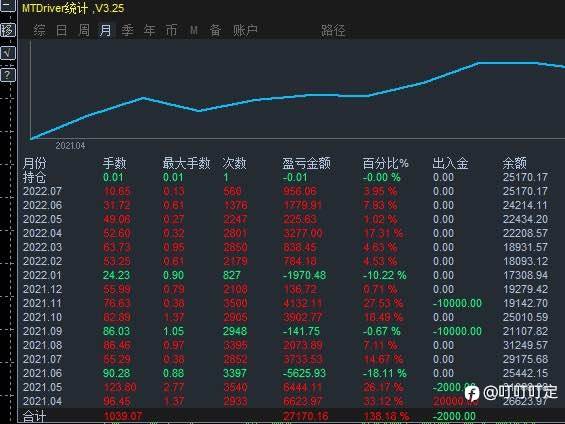Click the 移 move icon
The height and width of the screenshot is (424, 565).
(8, 30)
